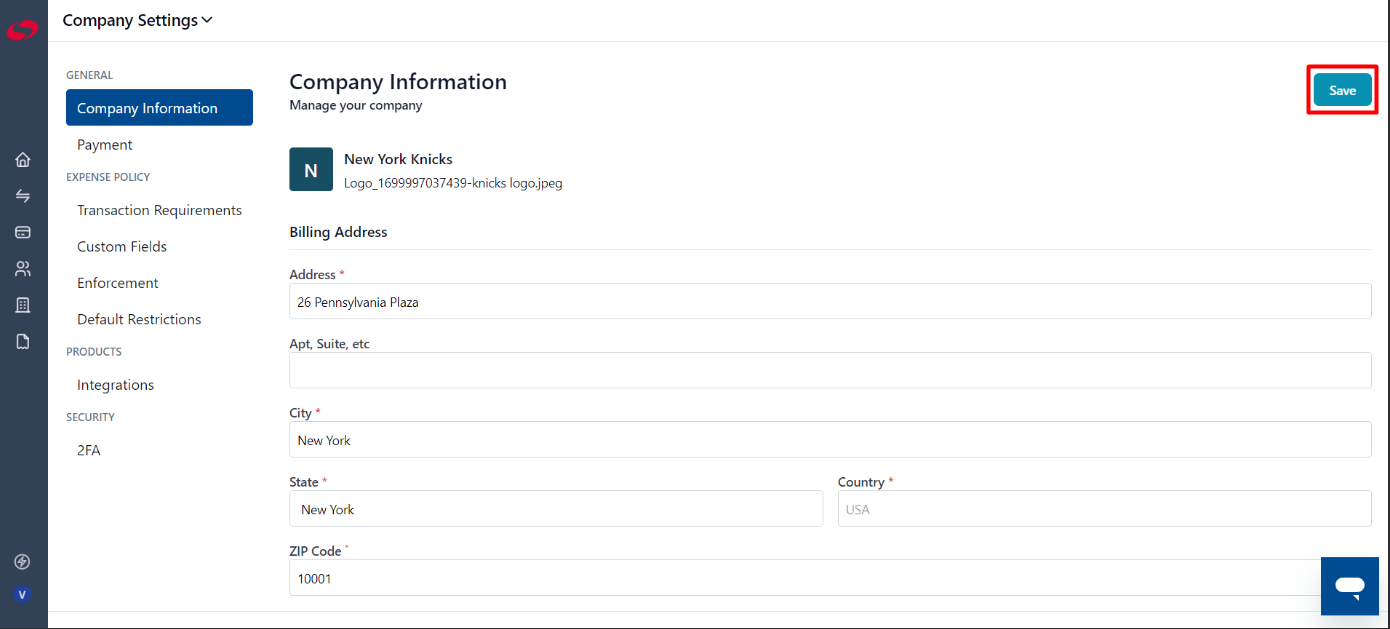The width and height of the screenshot is (1390, 629).
Task: Open Transaction Requirements settings
Action: 159,210
